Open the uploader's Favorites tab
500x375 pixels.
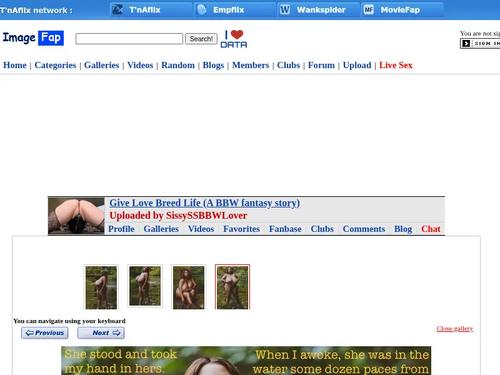[x=241, y=229]
